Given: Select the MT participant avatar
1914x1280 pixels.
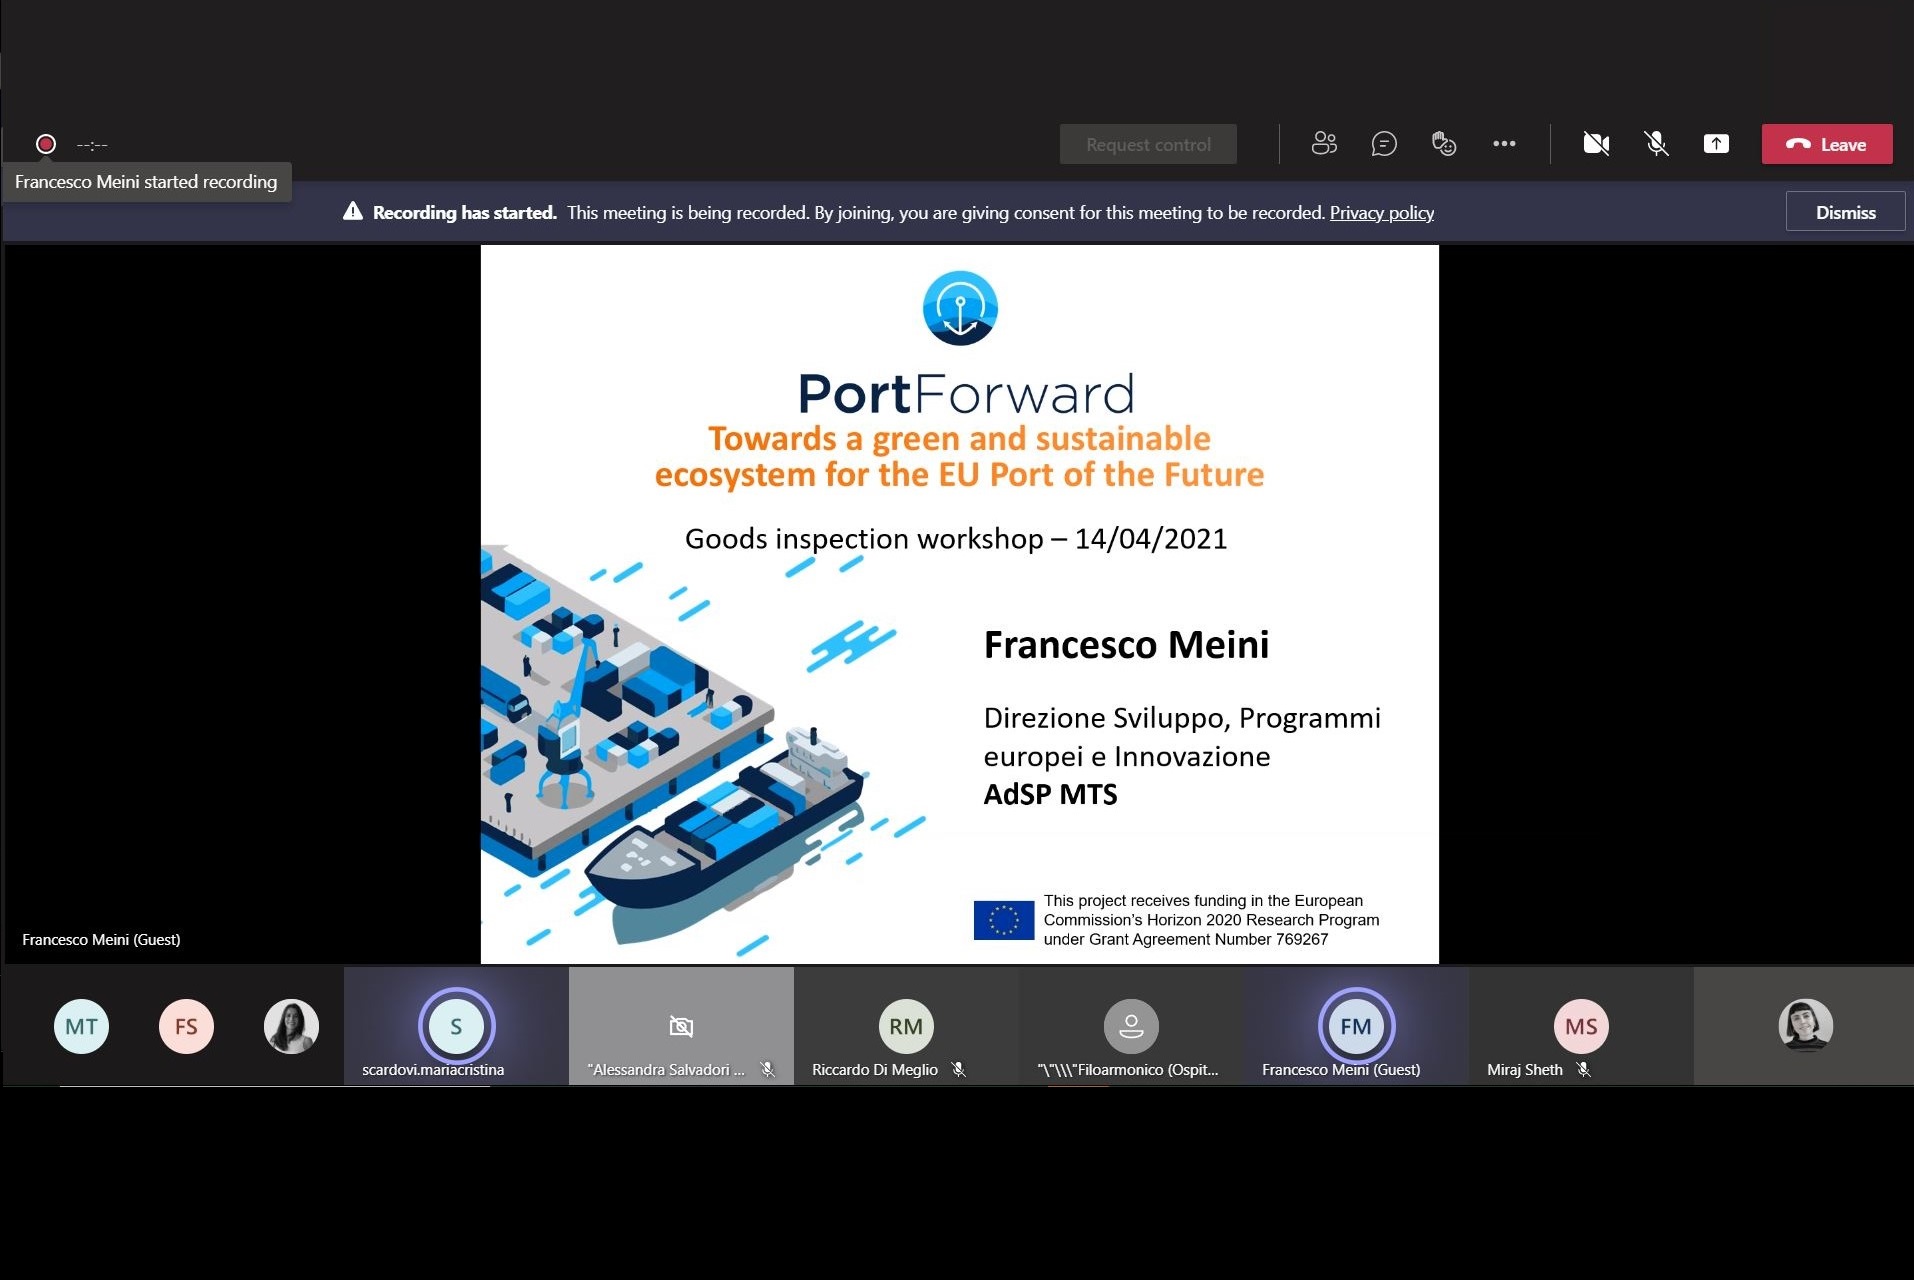Looking at the screenshot, I should 81,1026.
